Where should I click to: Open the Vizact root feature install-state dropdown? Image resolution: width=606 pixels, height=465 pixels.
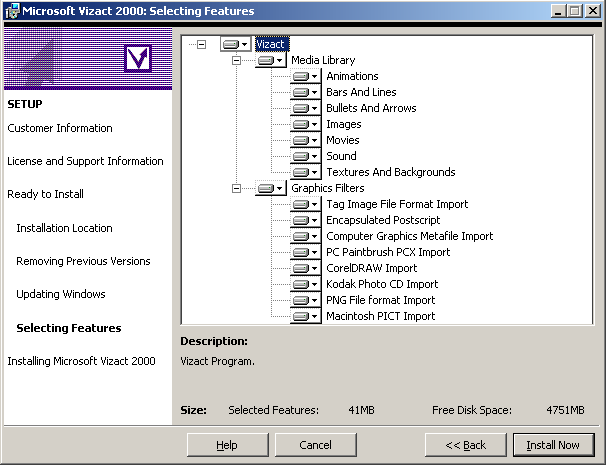point(235,44)
